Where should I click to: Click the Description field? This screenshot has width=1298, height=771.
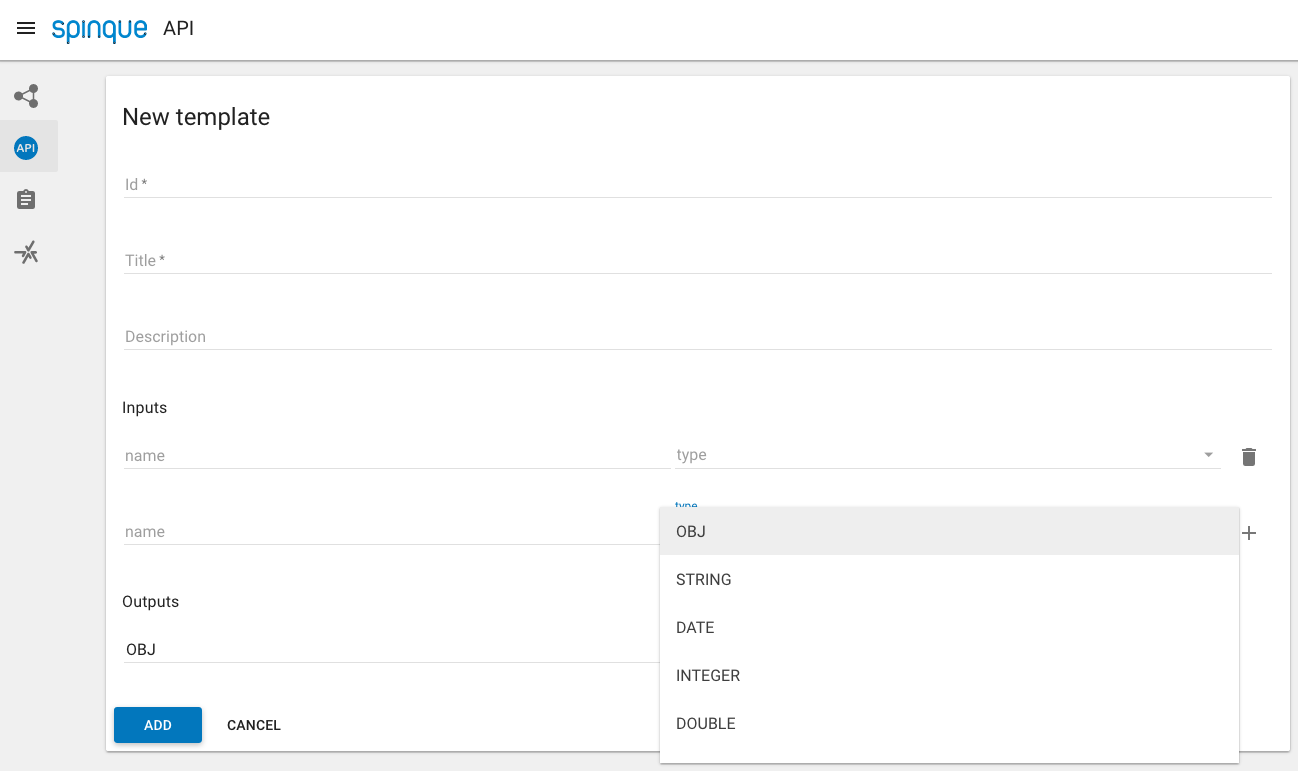[697, 336]
